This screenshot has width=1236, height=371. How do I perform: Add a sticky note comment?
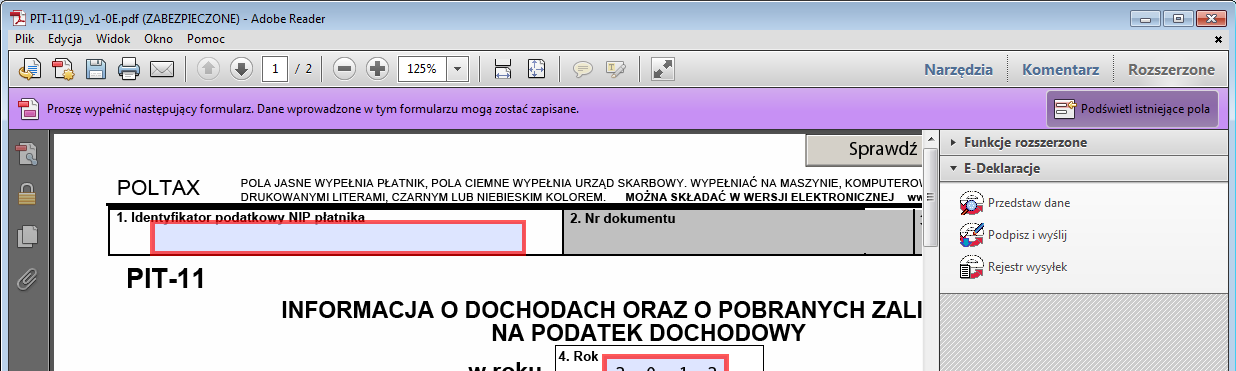583,69
